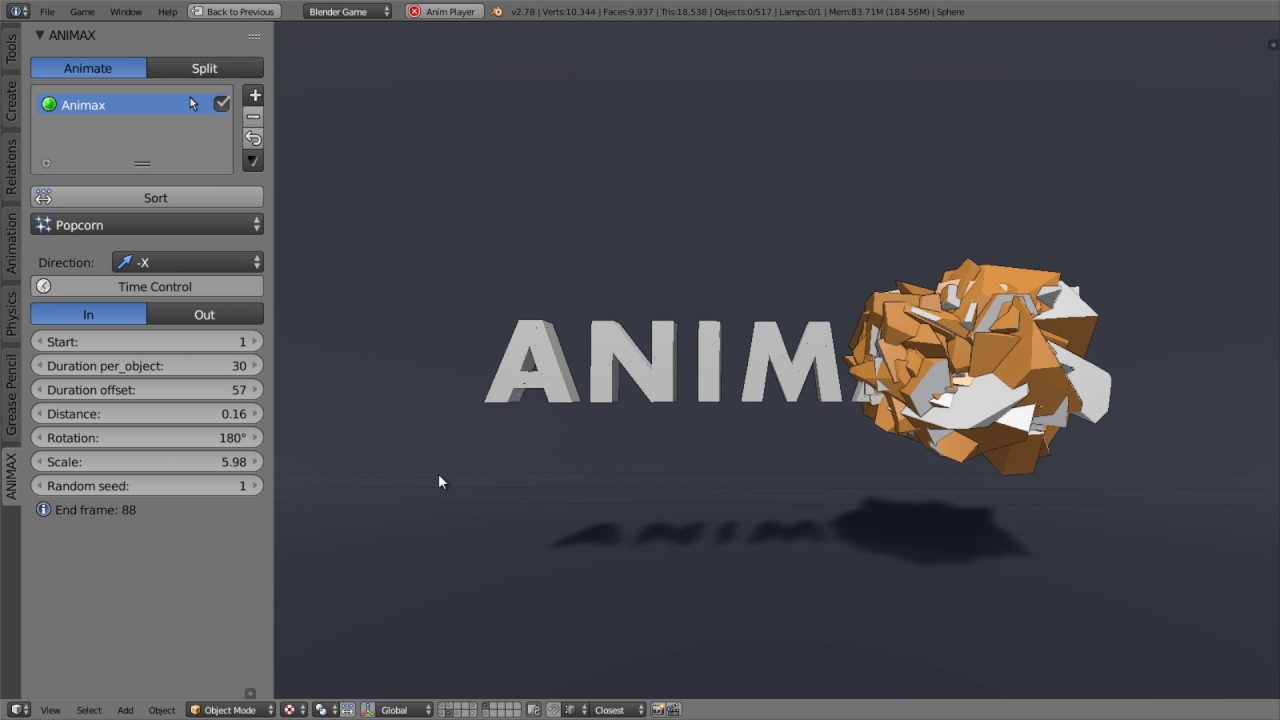Click the Distance slider field
Screen dimensions: 1280x720
point(147,414)
